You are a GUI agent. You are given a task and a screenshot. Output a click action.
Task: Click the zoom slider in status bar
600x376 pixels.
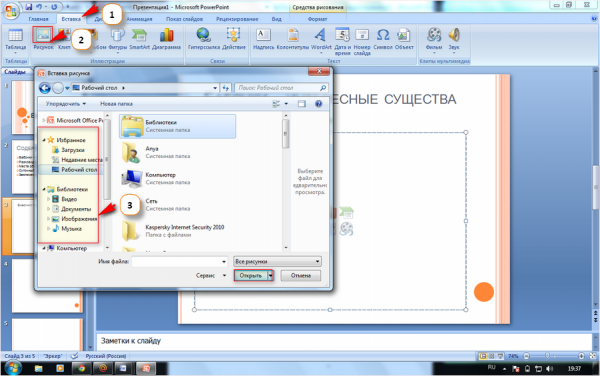point(547,356)
